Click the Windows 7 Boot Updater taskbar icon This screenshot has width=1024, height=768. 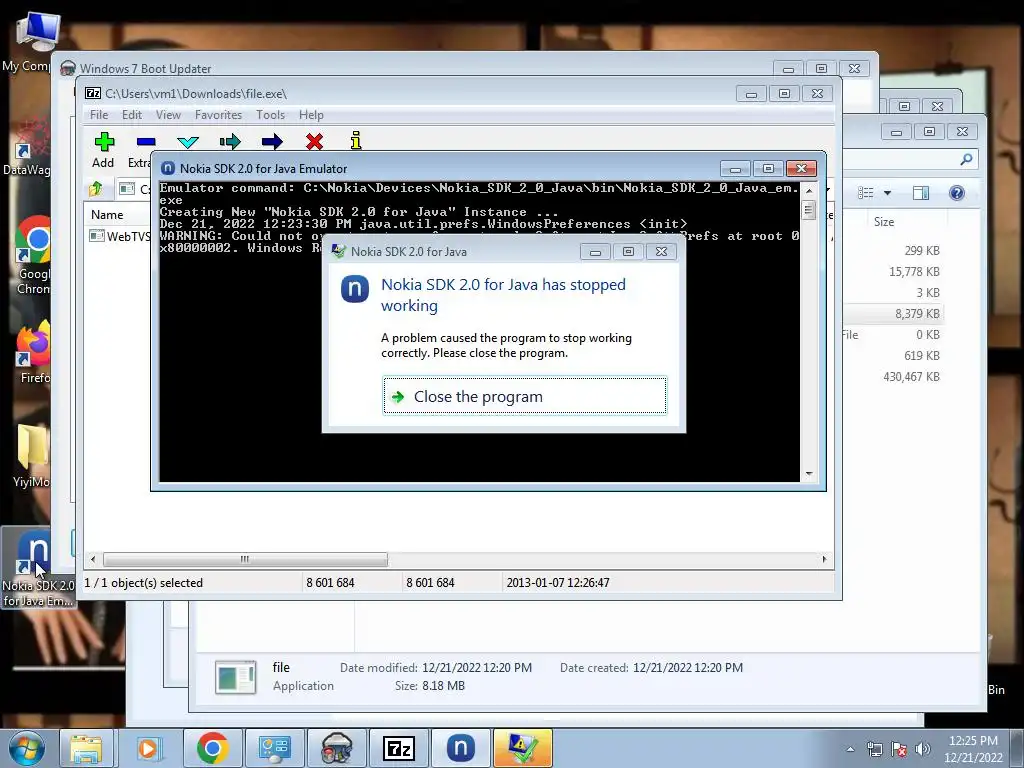pos(337,748)
